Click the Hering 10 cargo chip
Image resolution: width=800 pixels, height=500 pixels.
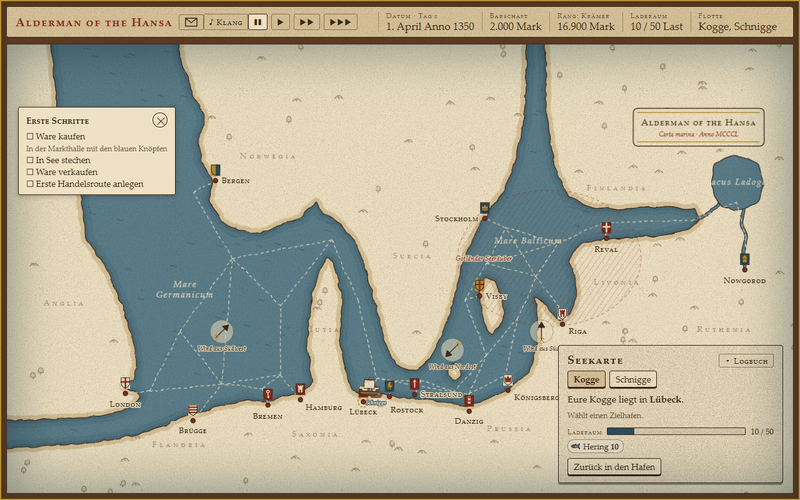(x=595, y=447)
